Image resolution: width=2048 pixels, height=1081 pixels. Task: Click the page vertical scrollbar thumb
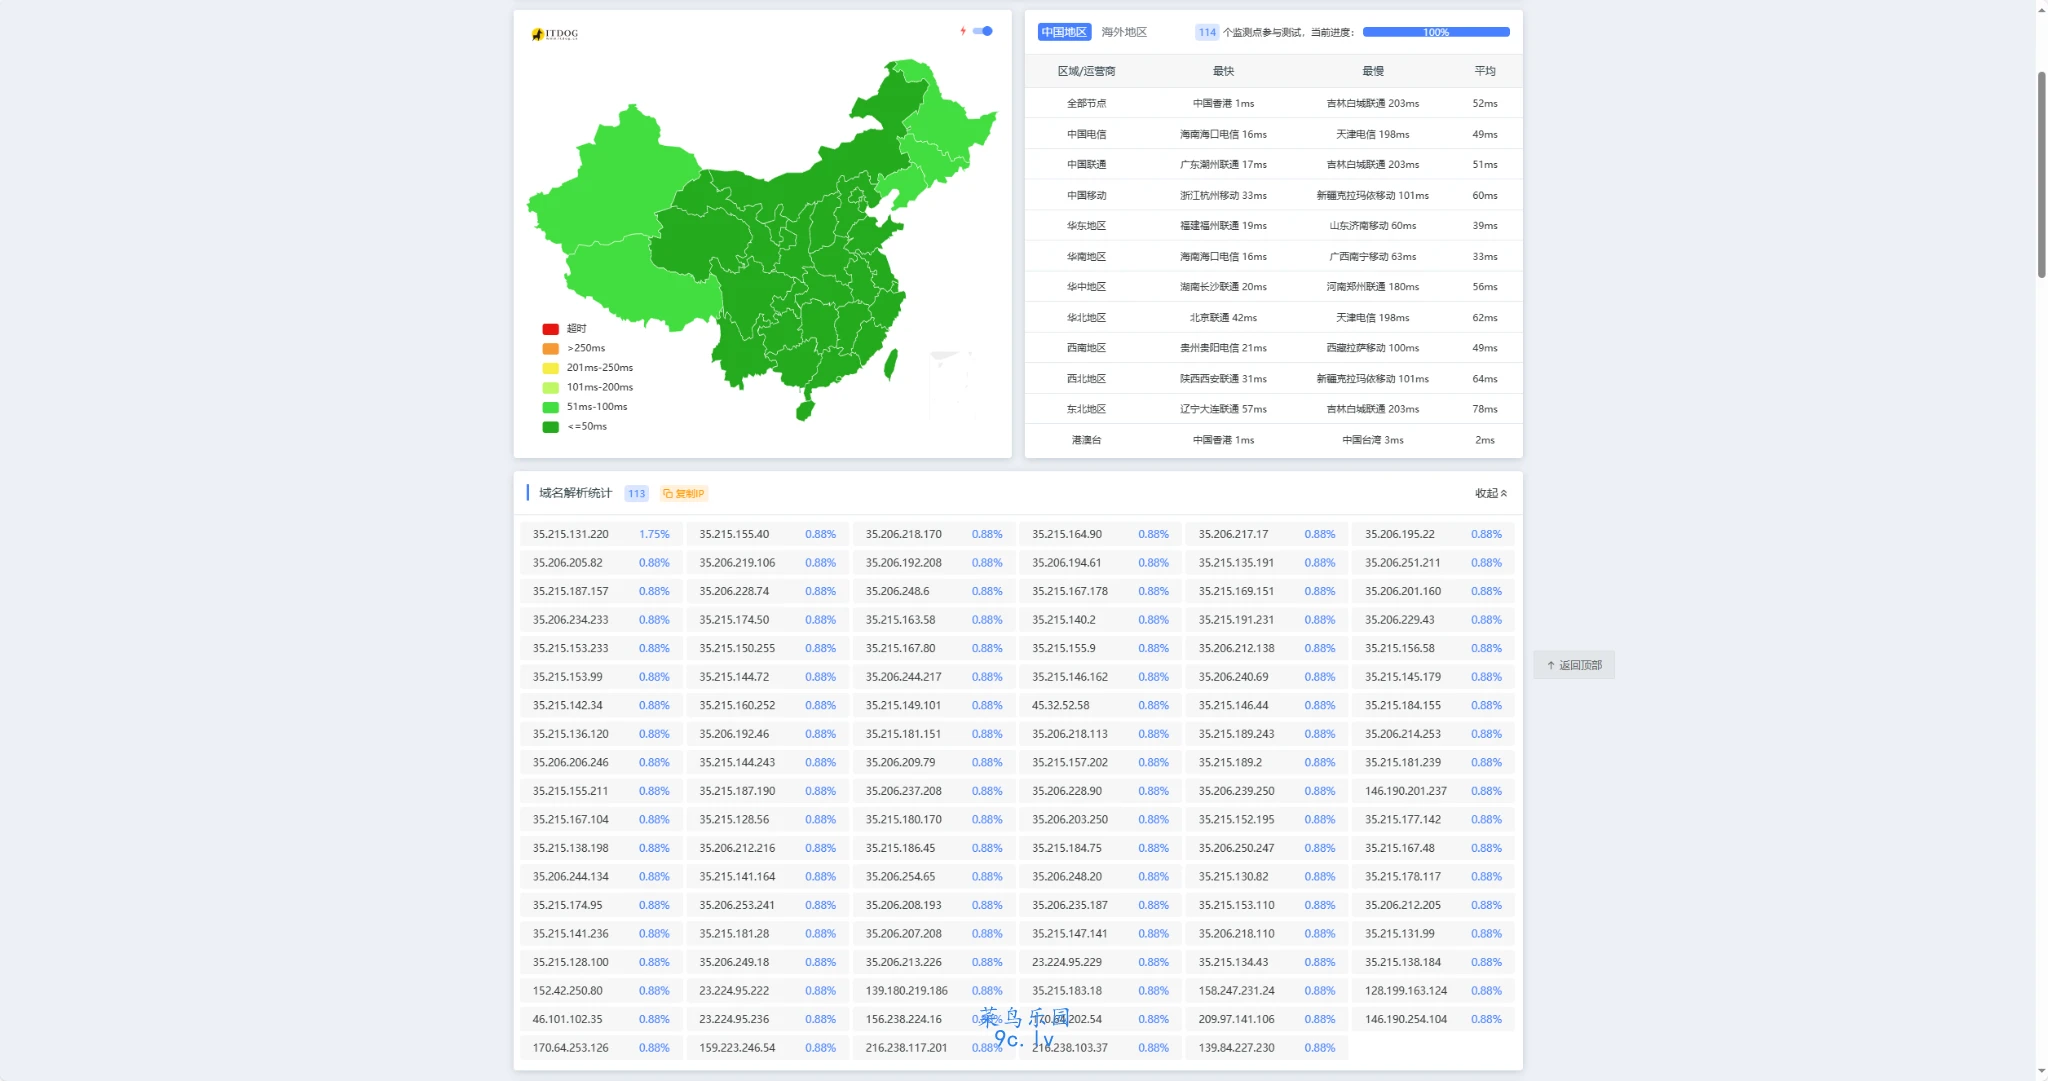(x=2041, y=175)
